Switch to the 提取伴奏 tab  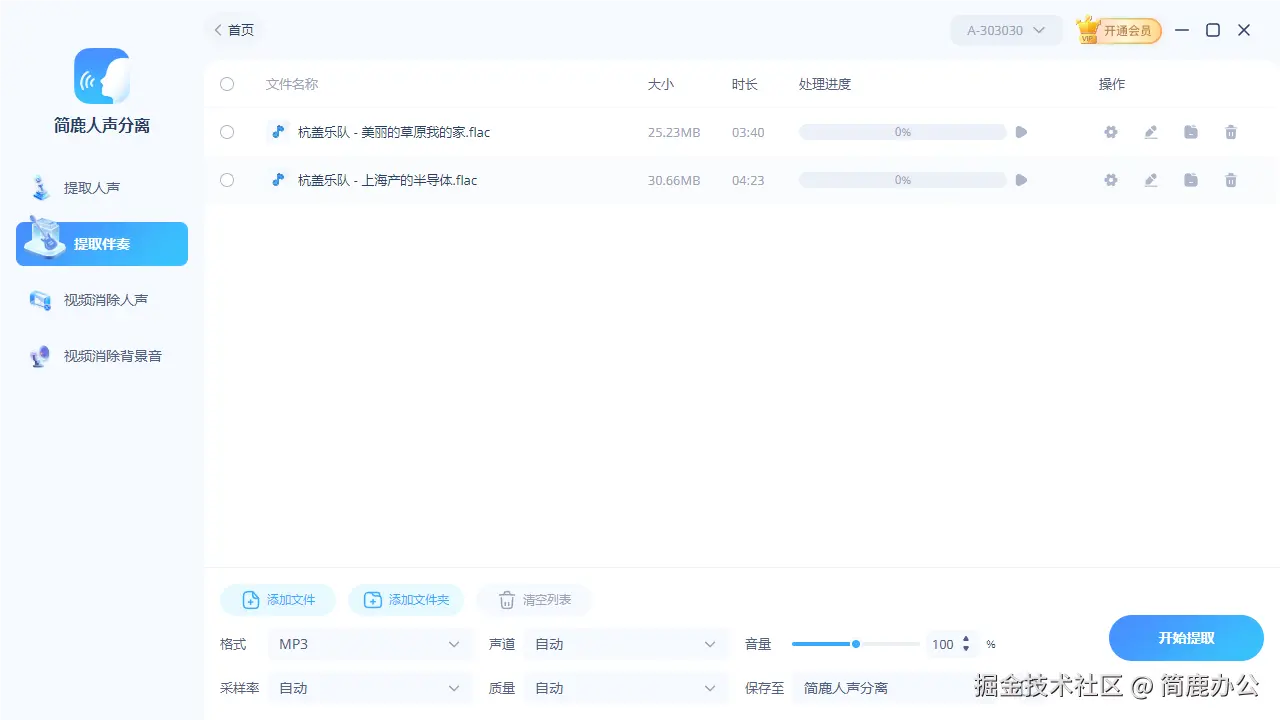pos(101,243)
